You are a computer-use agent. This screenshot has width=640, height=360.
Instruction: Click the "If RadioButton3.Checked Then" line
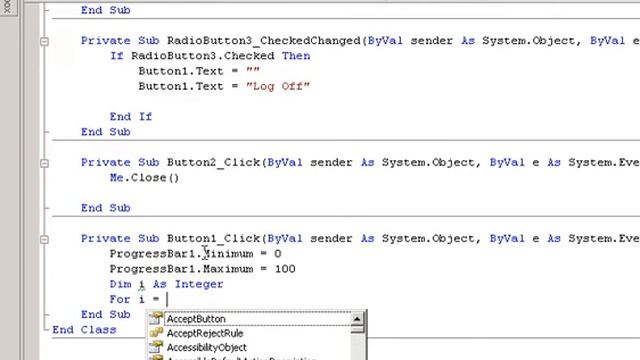[210, 56]
